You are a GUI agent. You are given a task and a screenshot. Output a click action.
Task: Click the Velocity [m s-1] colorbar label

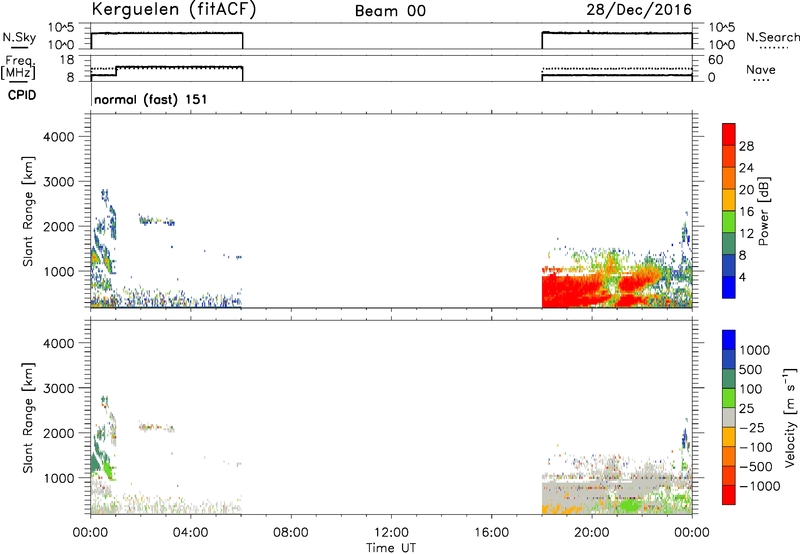(790, 417)
